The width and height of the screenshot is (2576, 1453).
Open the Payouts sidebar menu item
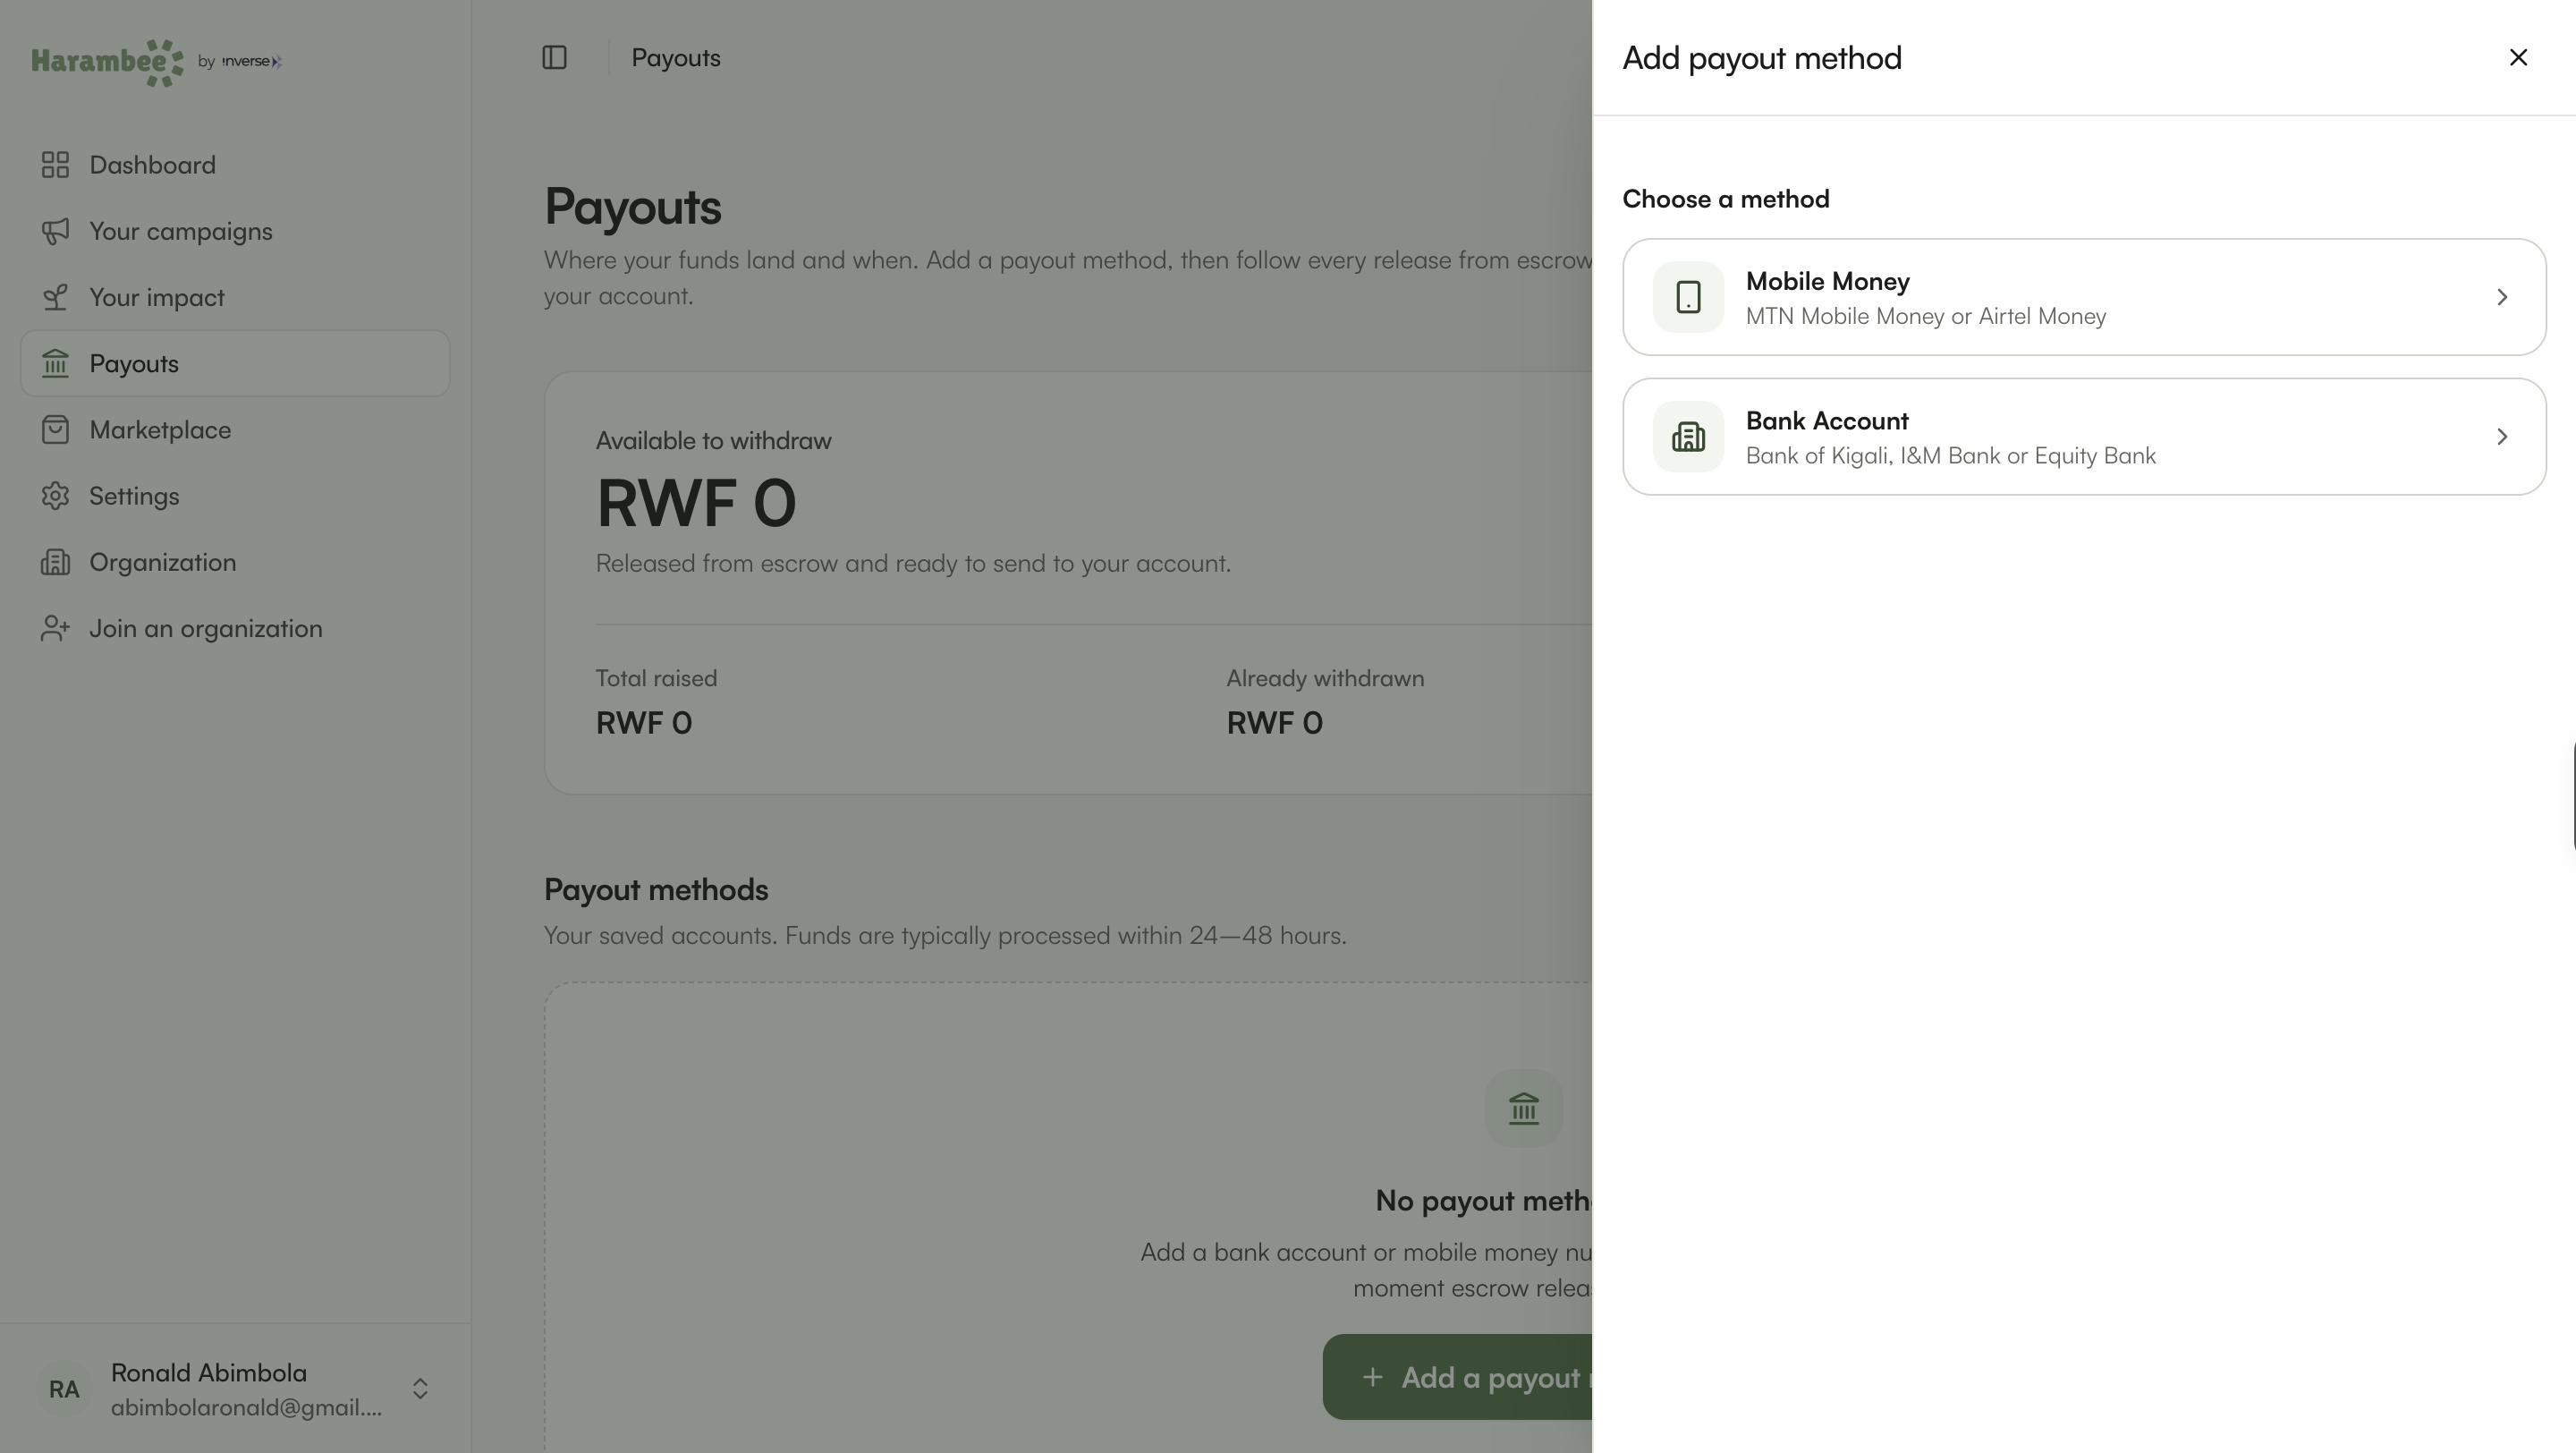click(x=235, y=364)
